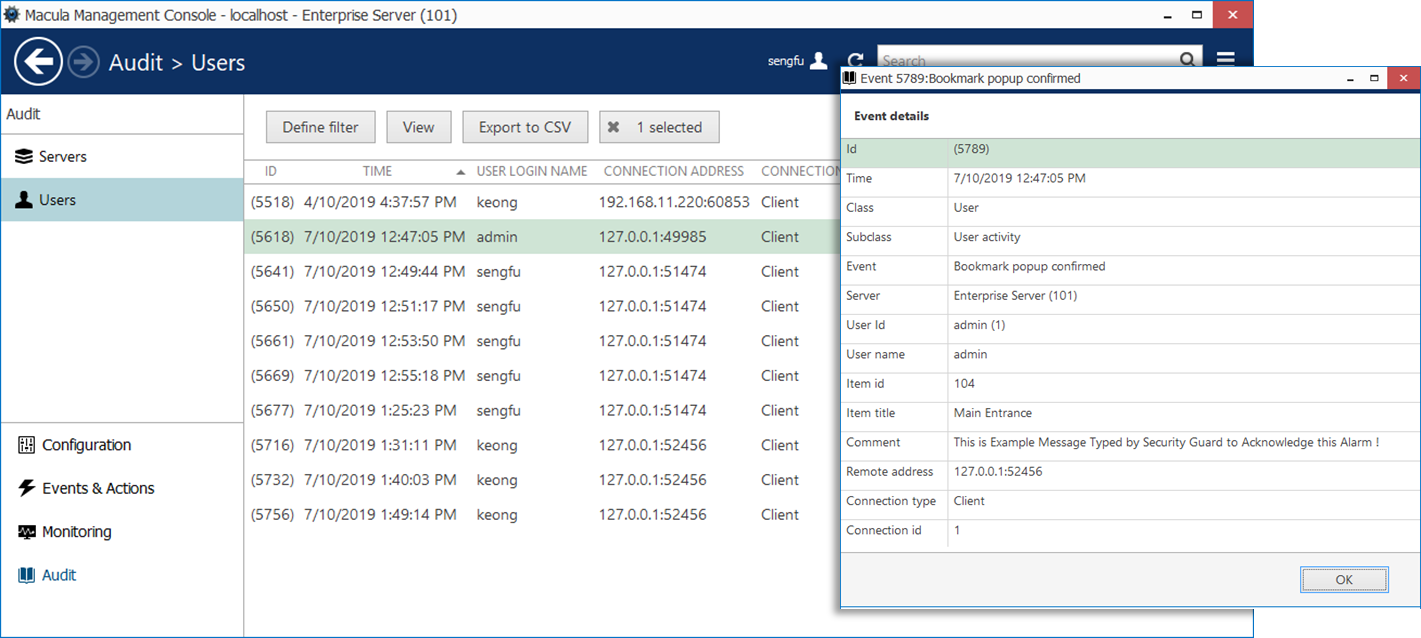Select row (5677) at 1:25:23 PM
This screenshot has width=1421, height=638.
pyautogui.click(x=542, y=410)
